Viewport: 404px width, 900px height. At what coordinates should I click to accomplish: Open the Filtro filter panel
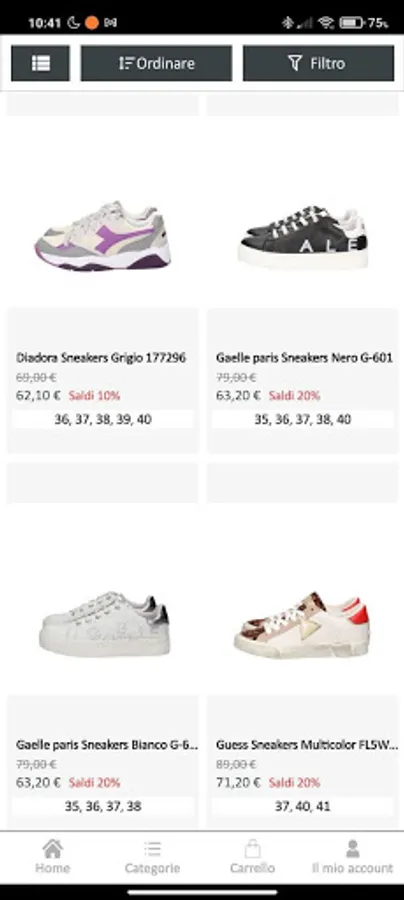coord(318,63)
